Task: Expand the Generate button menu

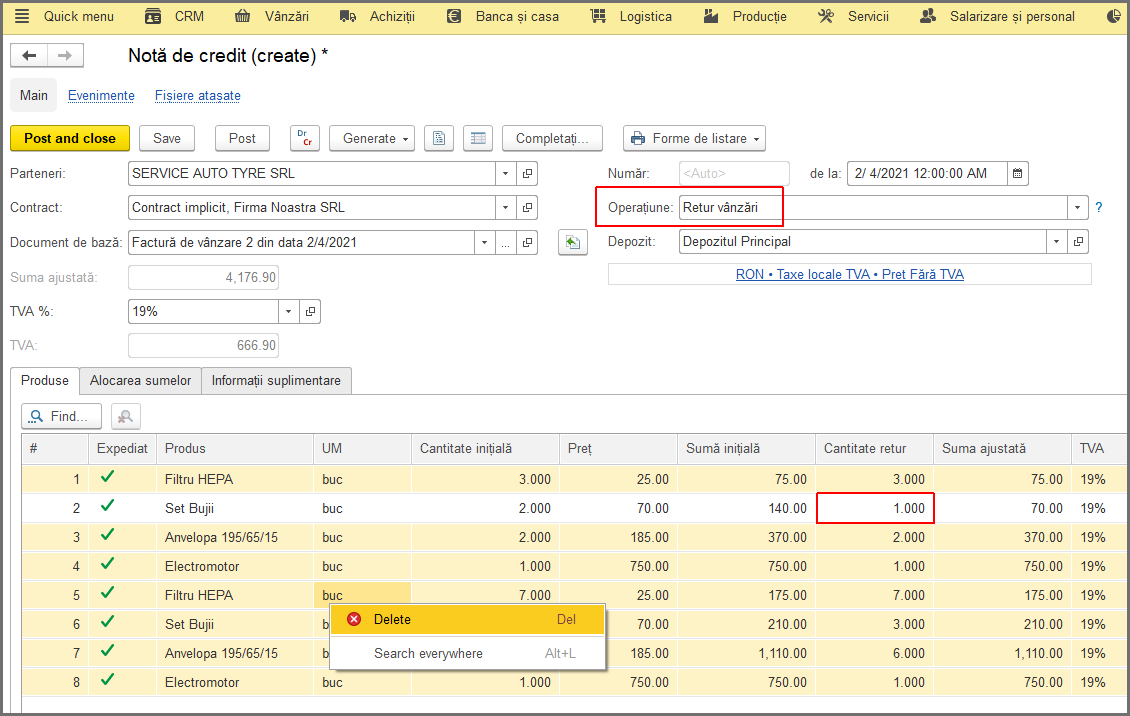Action: [x=372, y=138]
